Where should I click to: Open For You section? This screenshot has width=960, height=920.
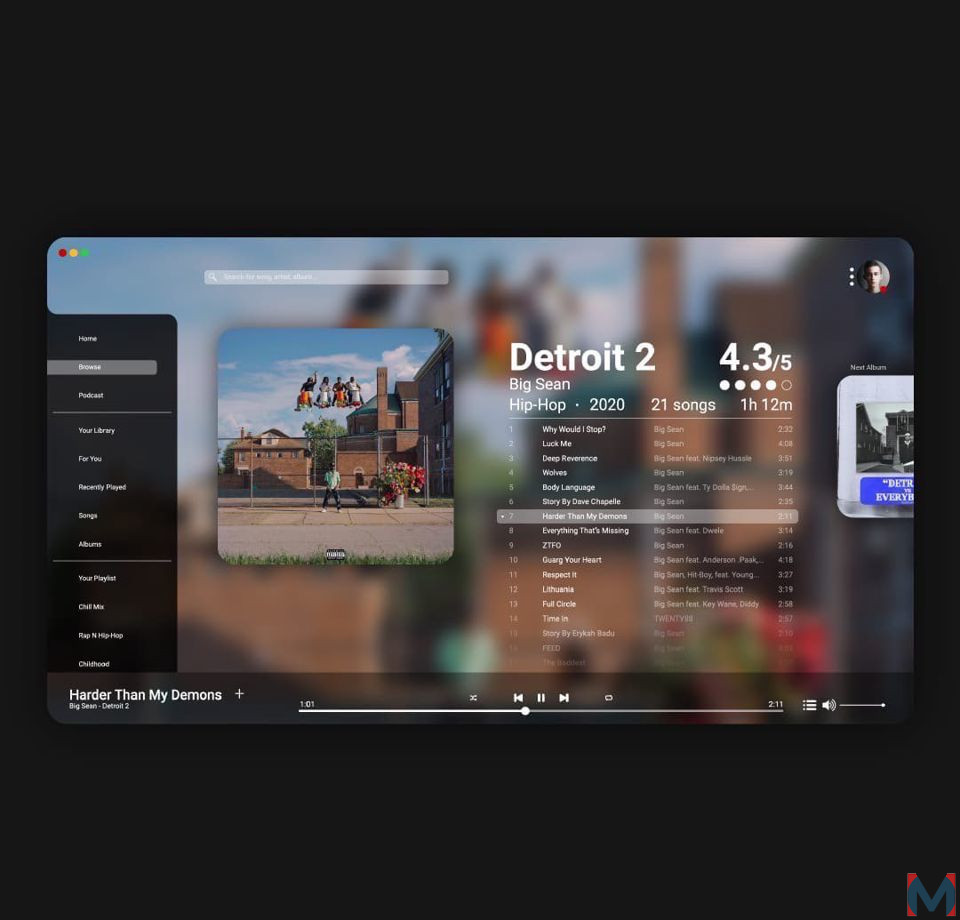tap(90, 459)
